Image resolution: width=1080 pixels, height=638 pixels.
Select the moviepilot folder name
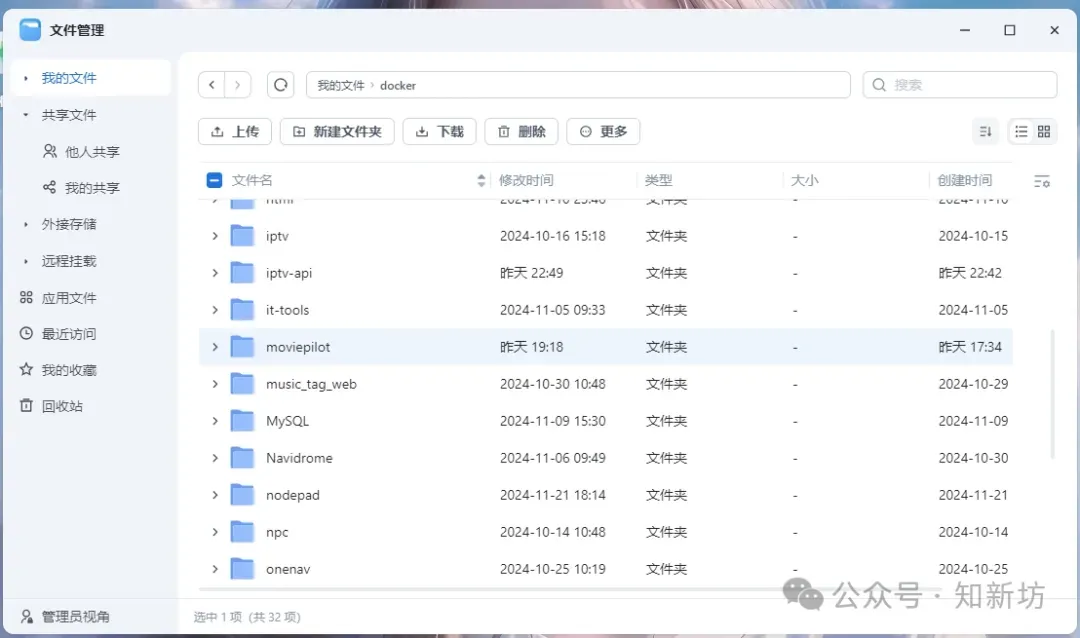click(298, 347)
